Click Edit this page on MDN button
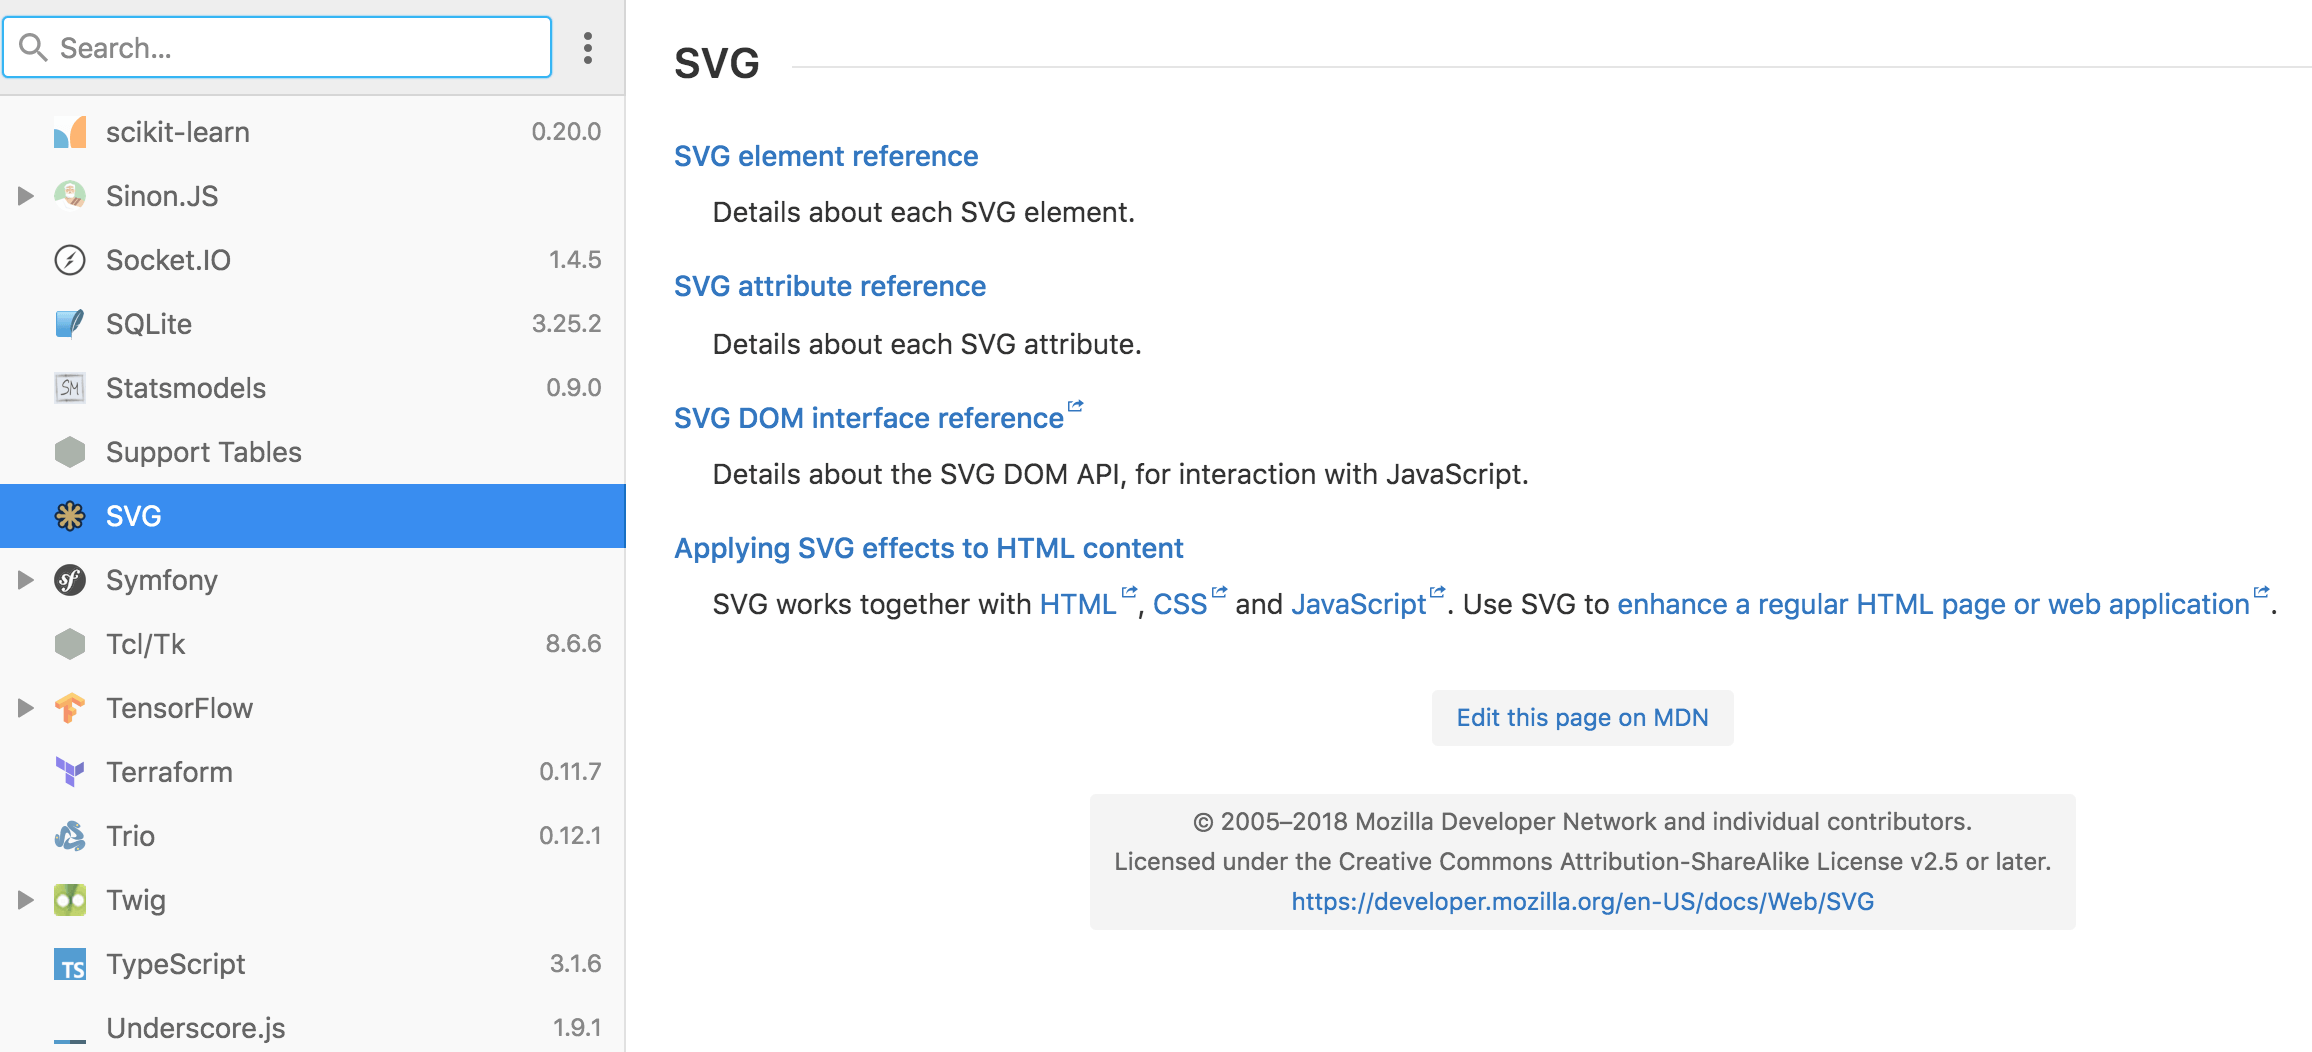Viewport: 2312px width, 1052px height. pyautogui.click(x=1582, y=718)
